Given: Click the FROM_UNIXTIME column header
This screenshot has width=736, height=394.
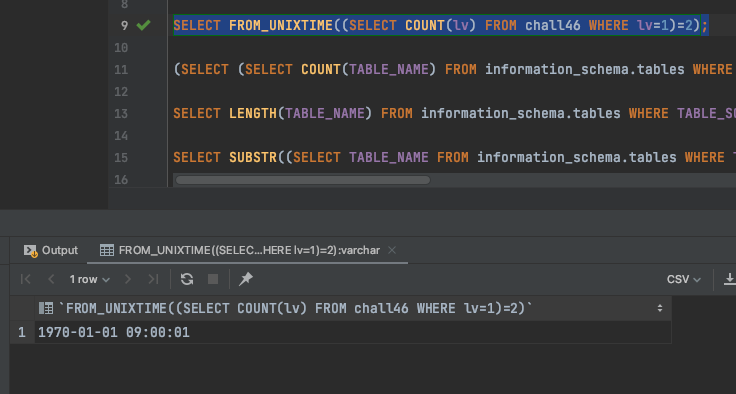Looking at the screenshot, I should [x=353, y=308].
